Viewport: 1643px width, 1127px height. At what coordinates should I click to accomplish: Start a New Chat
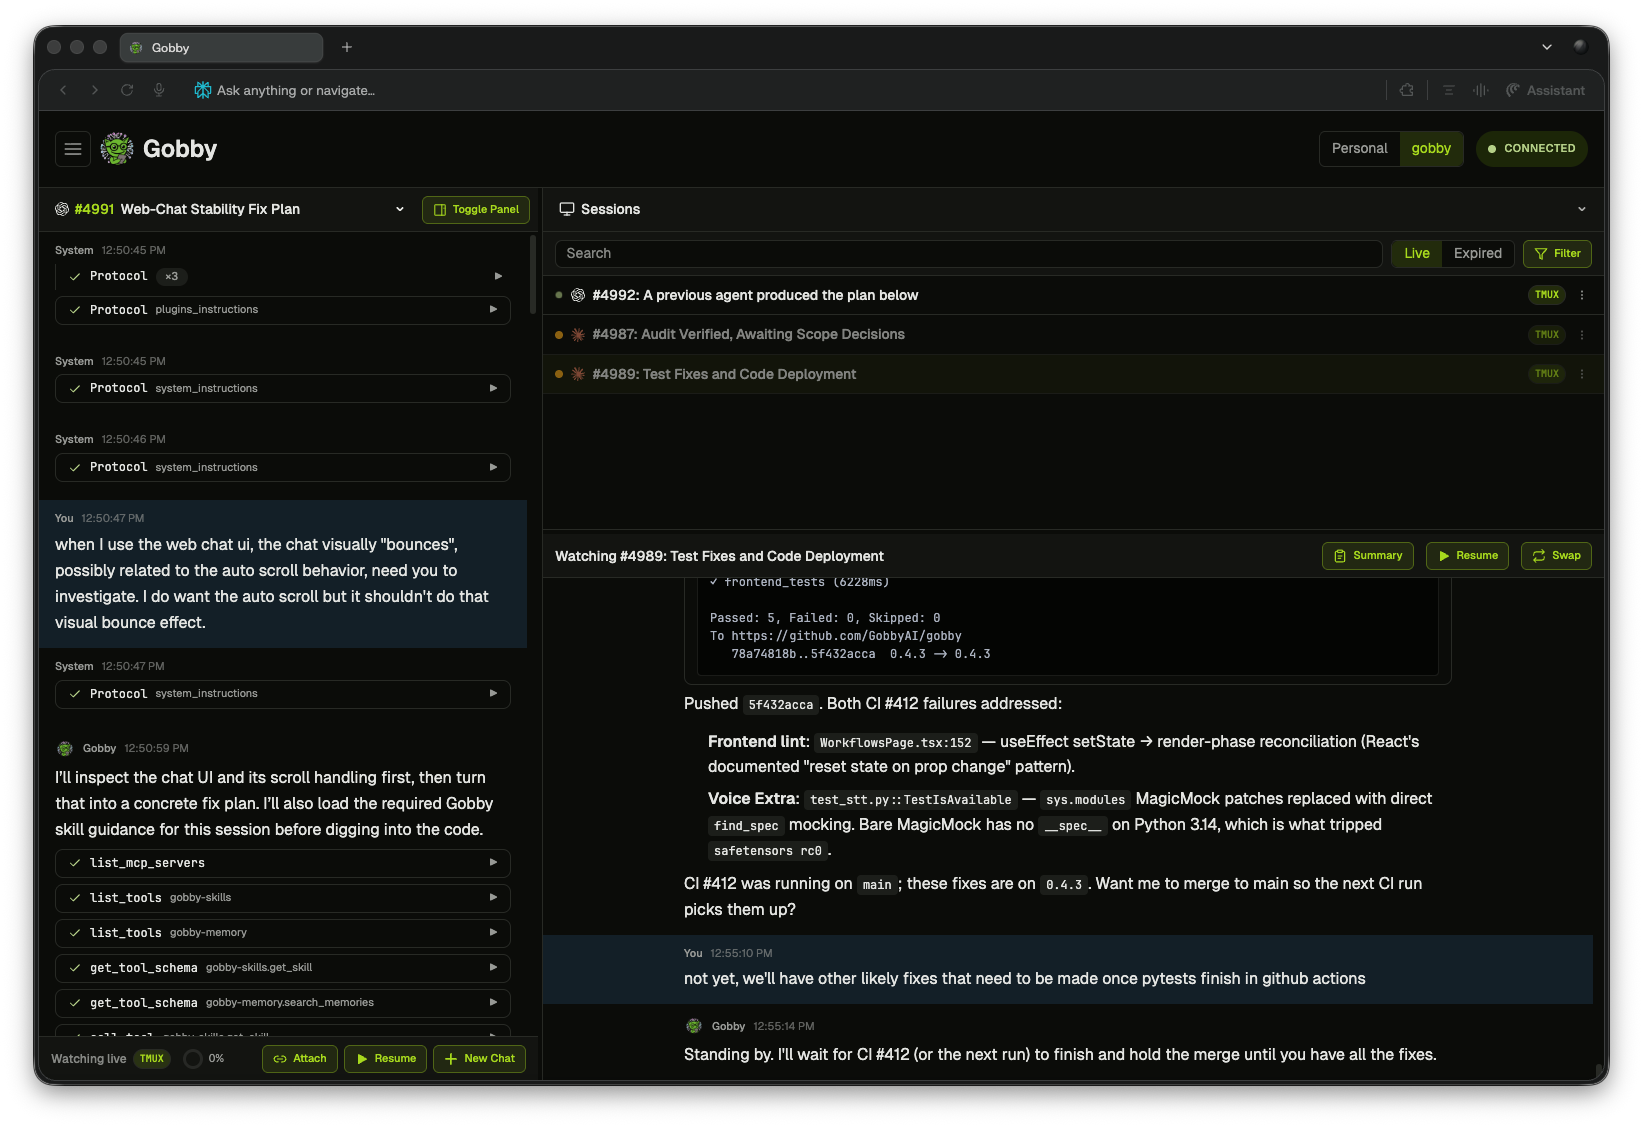[x=479, y=1059]
